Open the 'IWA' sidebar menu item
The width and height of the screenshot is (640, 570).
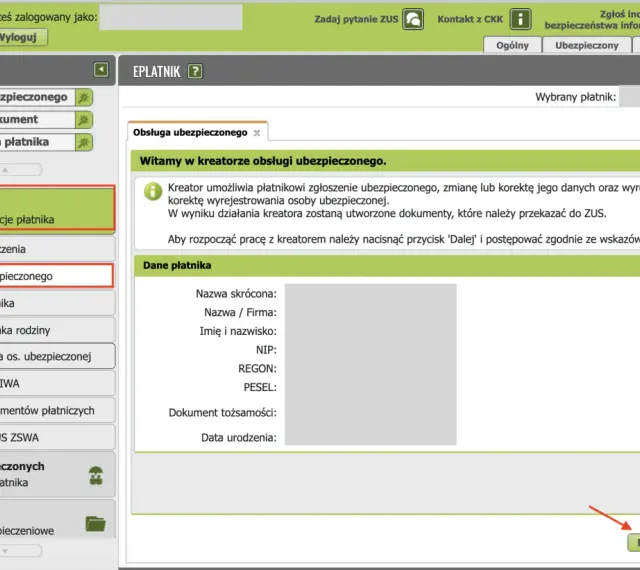pos(57,383)
